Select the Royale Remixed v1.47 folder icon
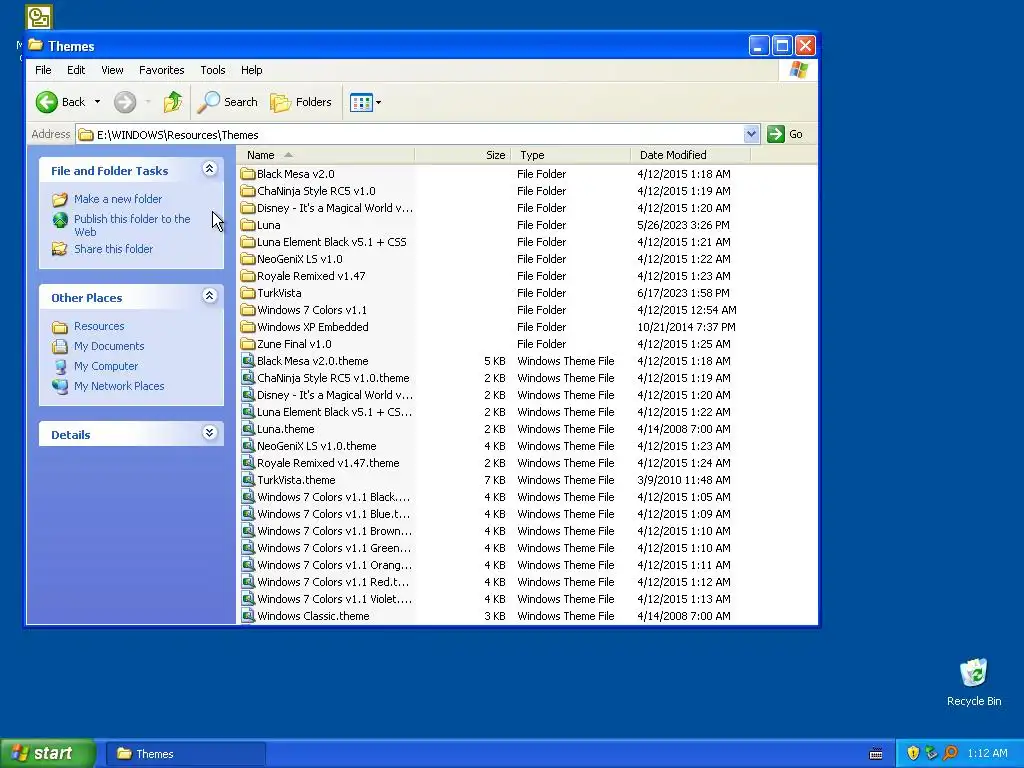Image resolution: width=1024 pixels, height=768 pixels. (248, 276)
